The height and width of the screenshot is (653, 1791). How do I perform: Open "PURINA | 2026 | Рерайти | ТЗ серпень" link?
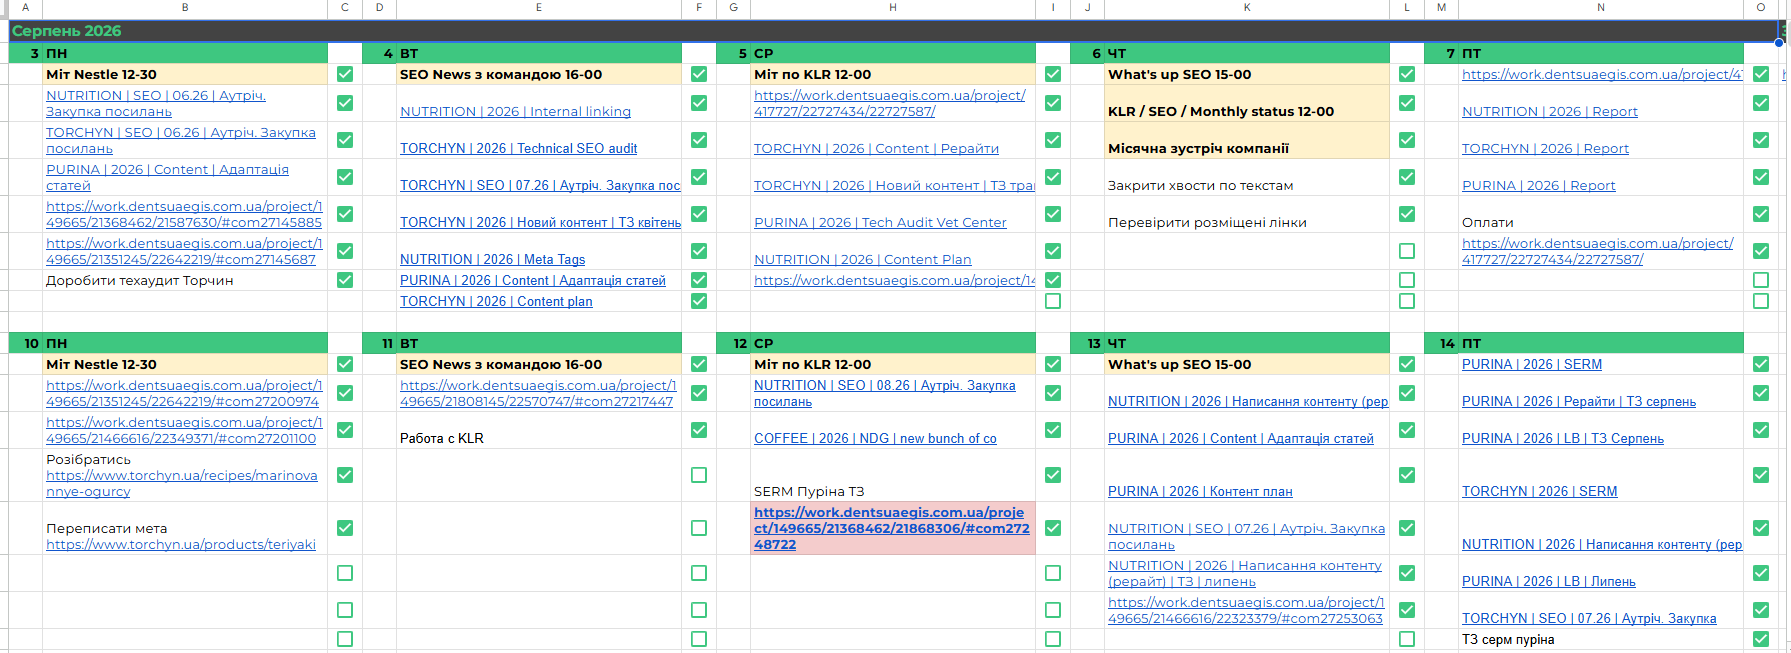tap(1578, 402)
